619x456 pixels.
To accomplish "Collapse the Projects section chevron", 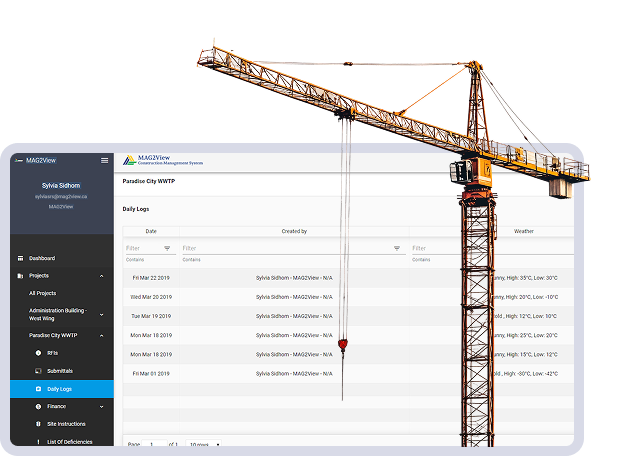I will pyautogui.click(x=101, y=275).
